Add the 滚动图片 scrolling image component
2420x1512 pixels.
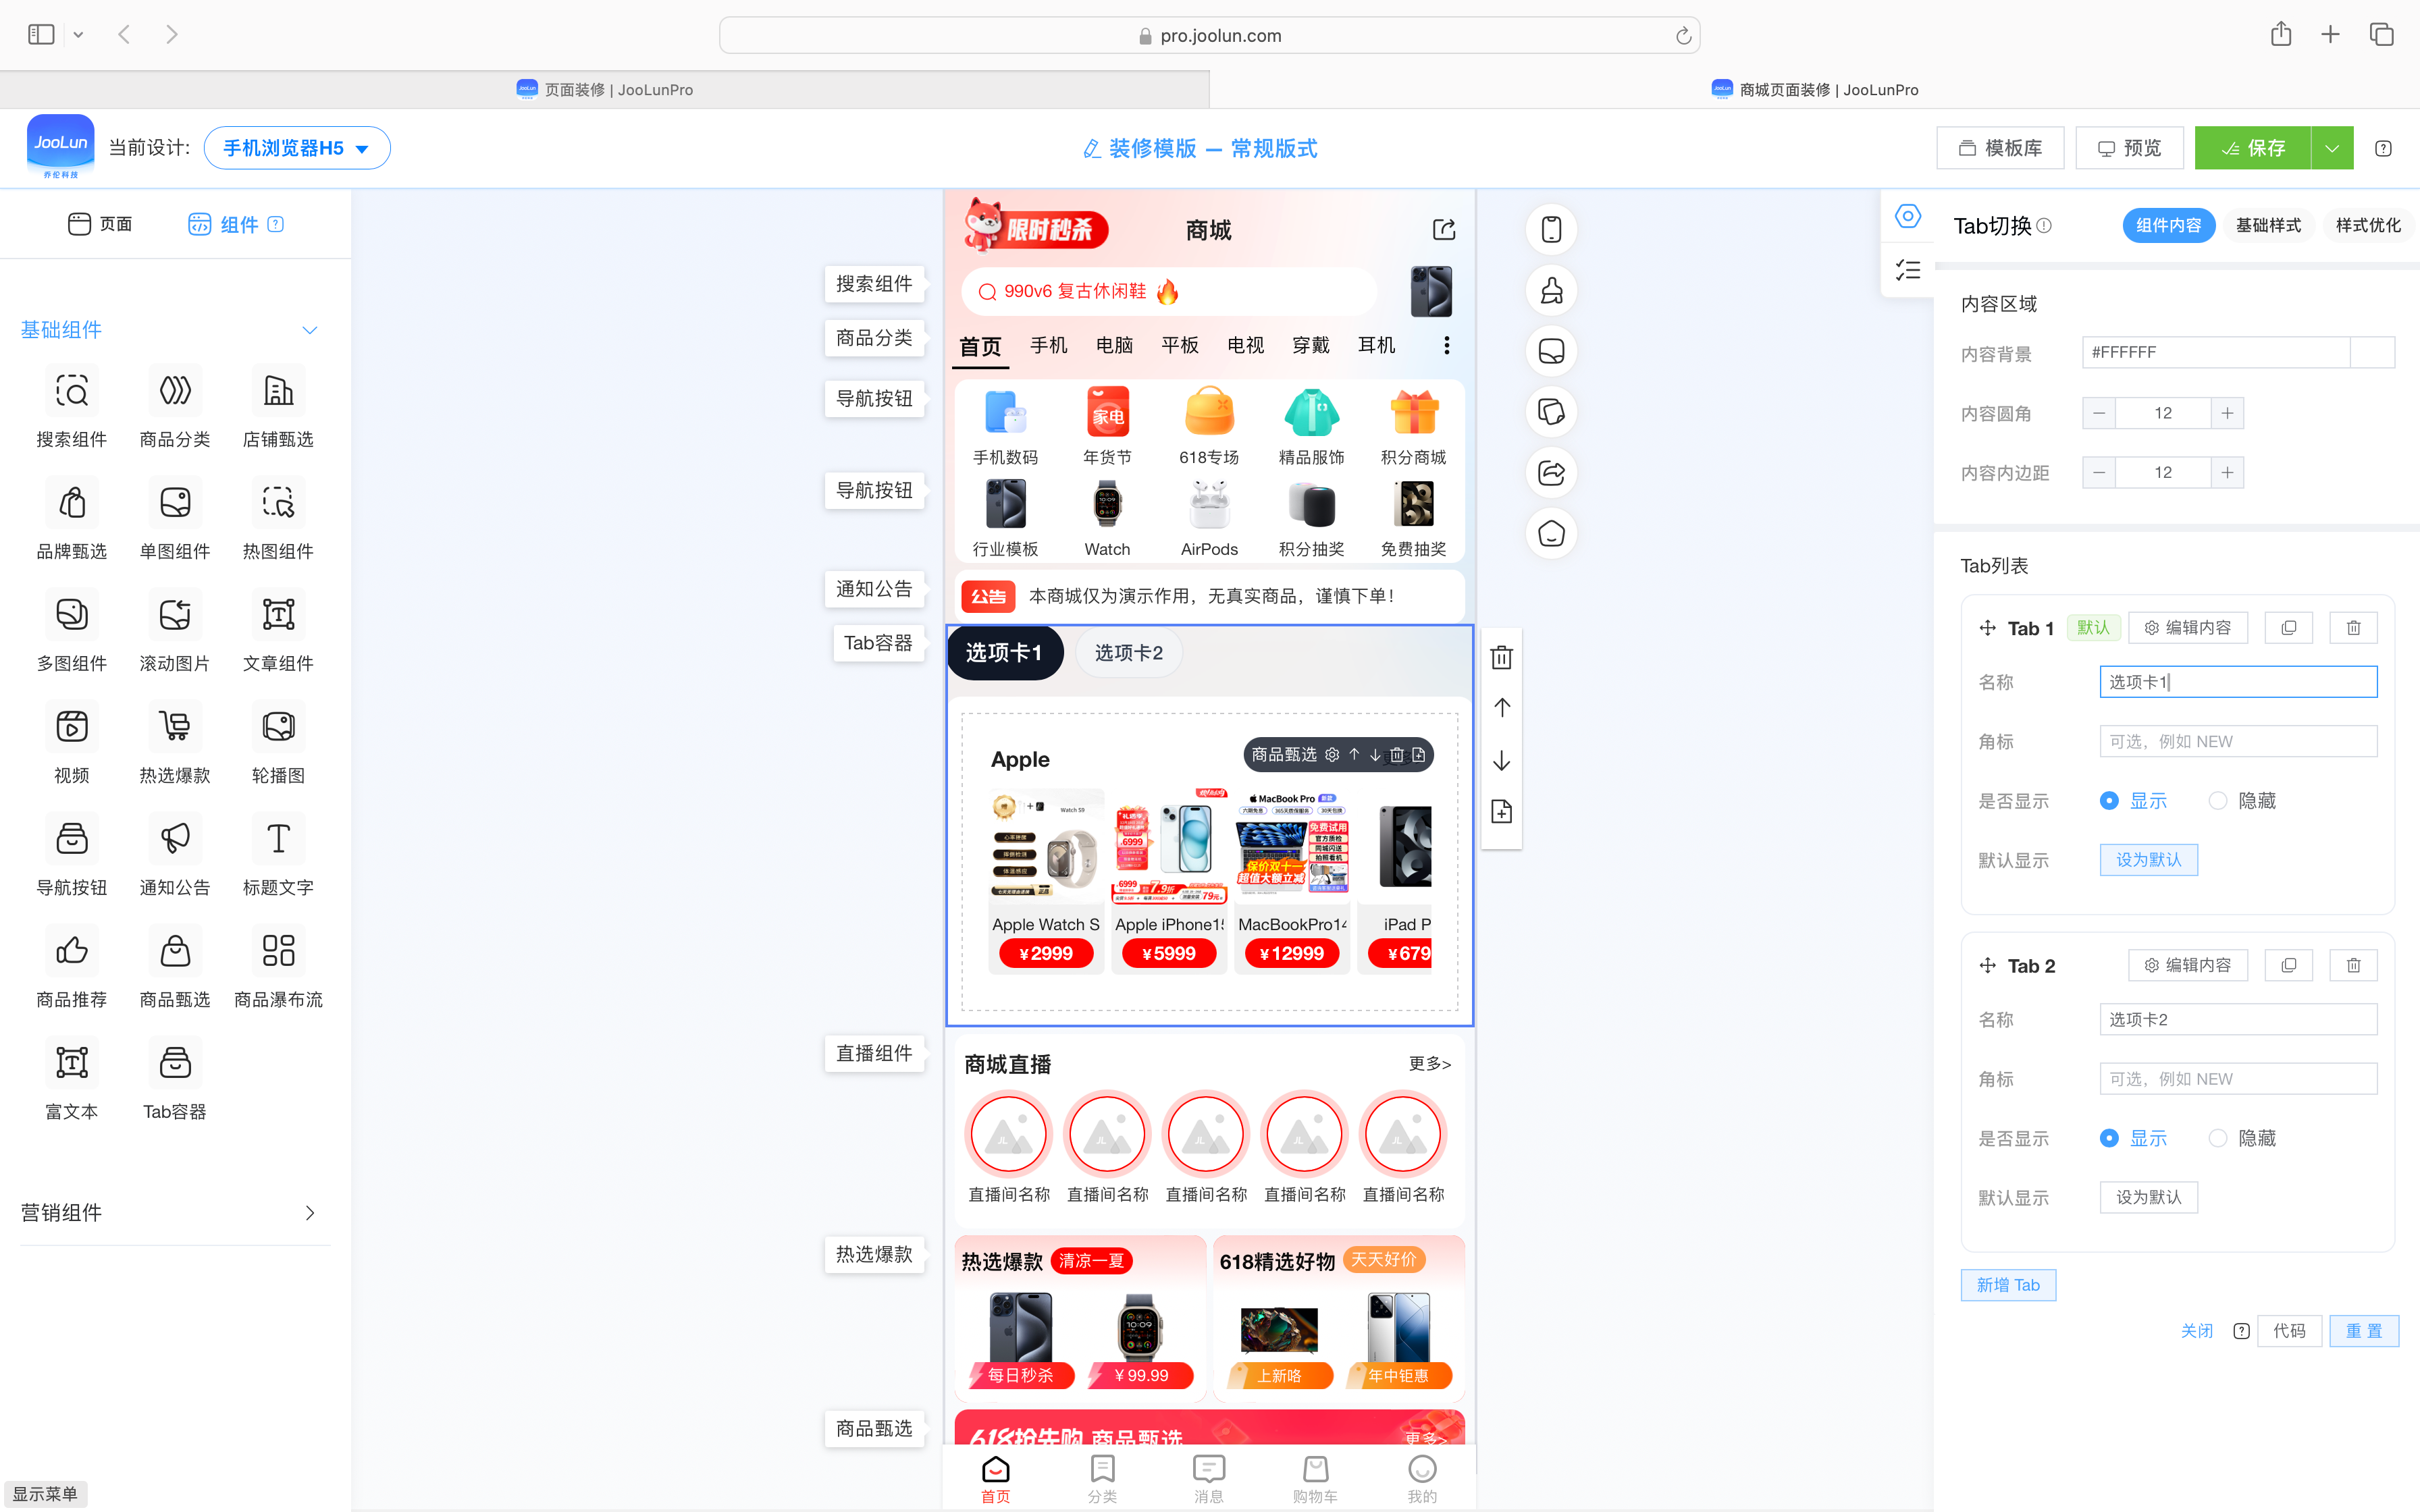point(175,615)
